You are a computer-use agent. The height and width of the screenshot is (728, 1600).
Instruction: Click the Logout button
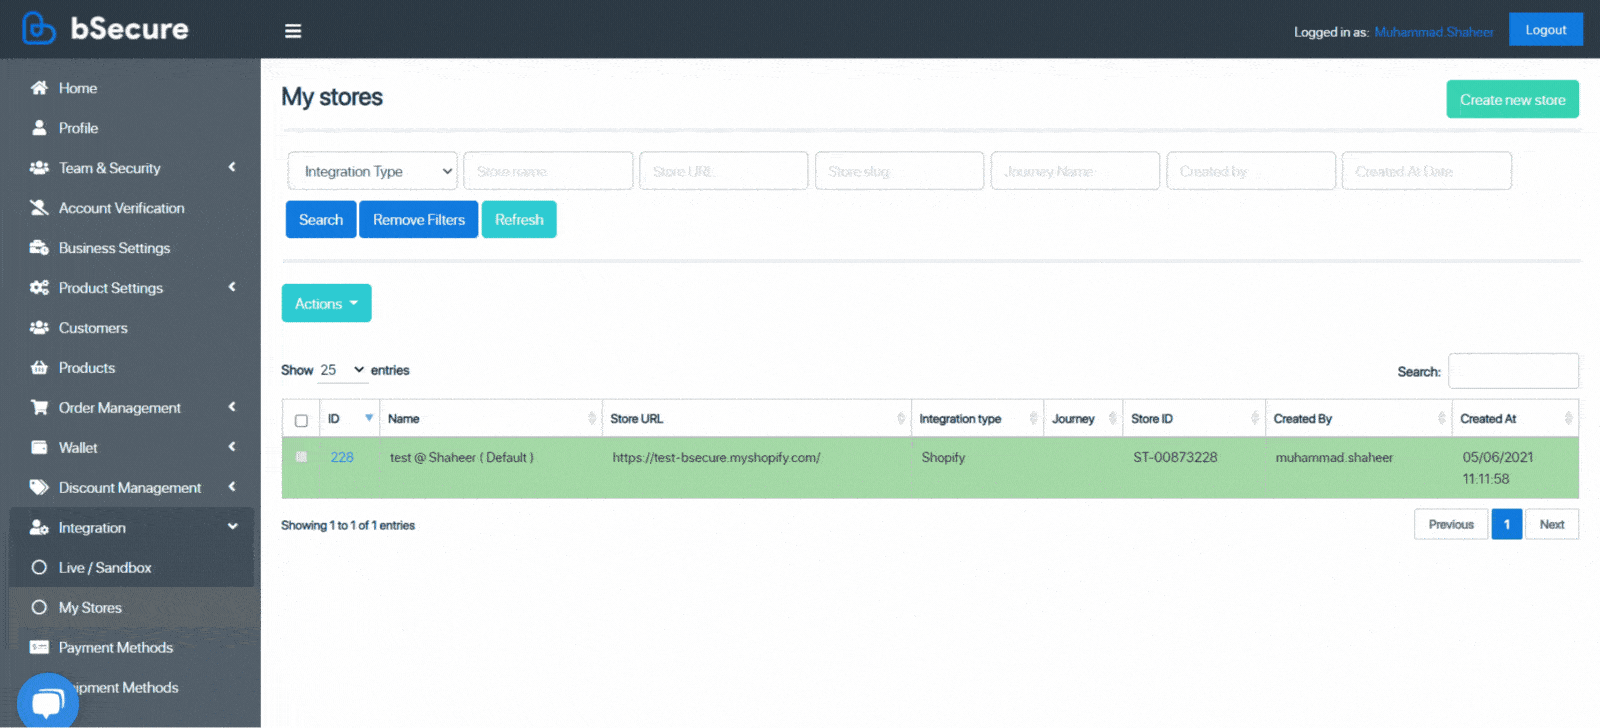[1546, 30]
